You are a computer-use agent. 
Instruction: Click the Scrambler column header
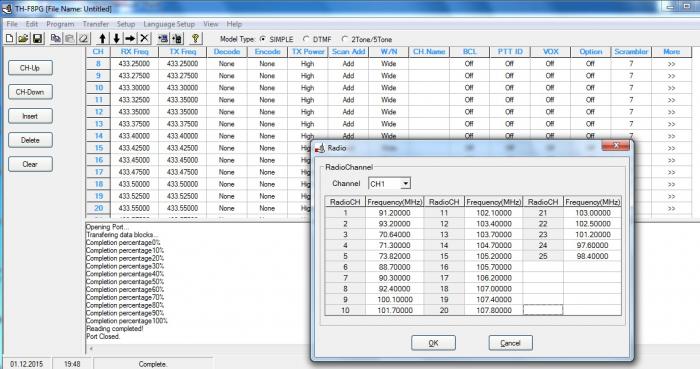631,52
